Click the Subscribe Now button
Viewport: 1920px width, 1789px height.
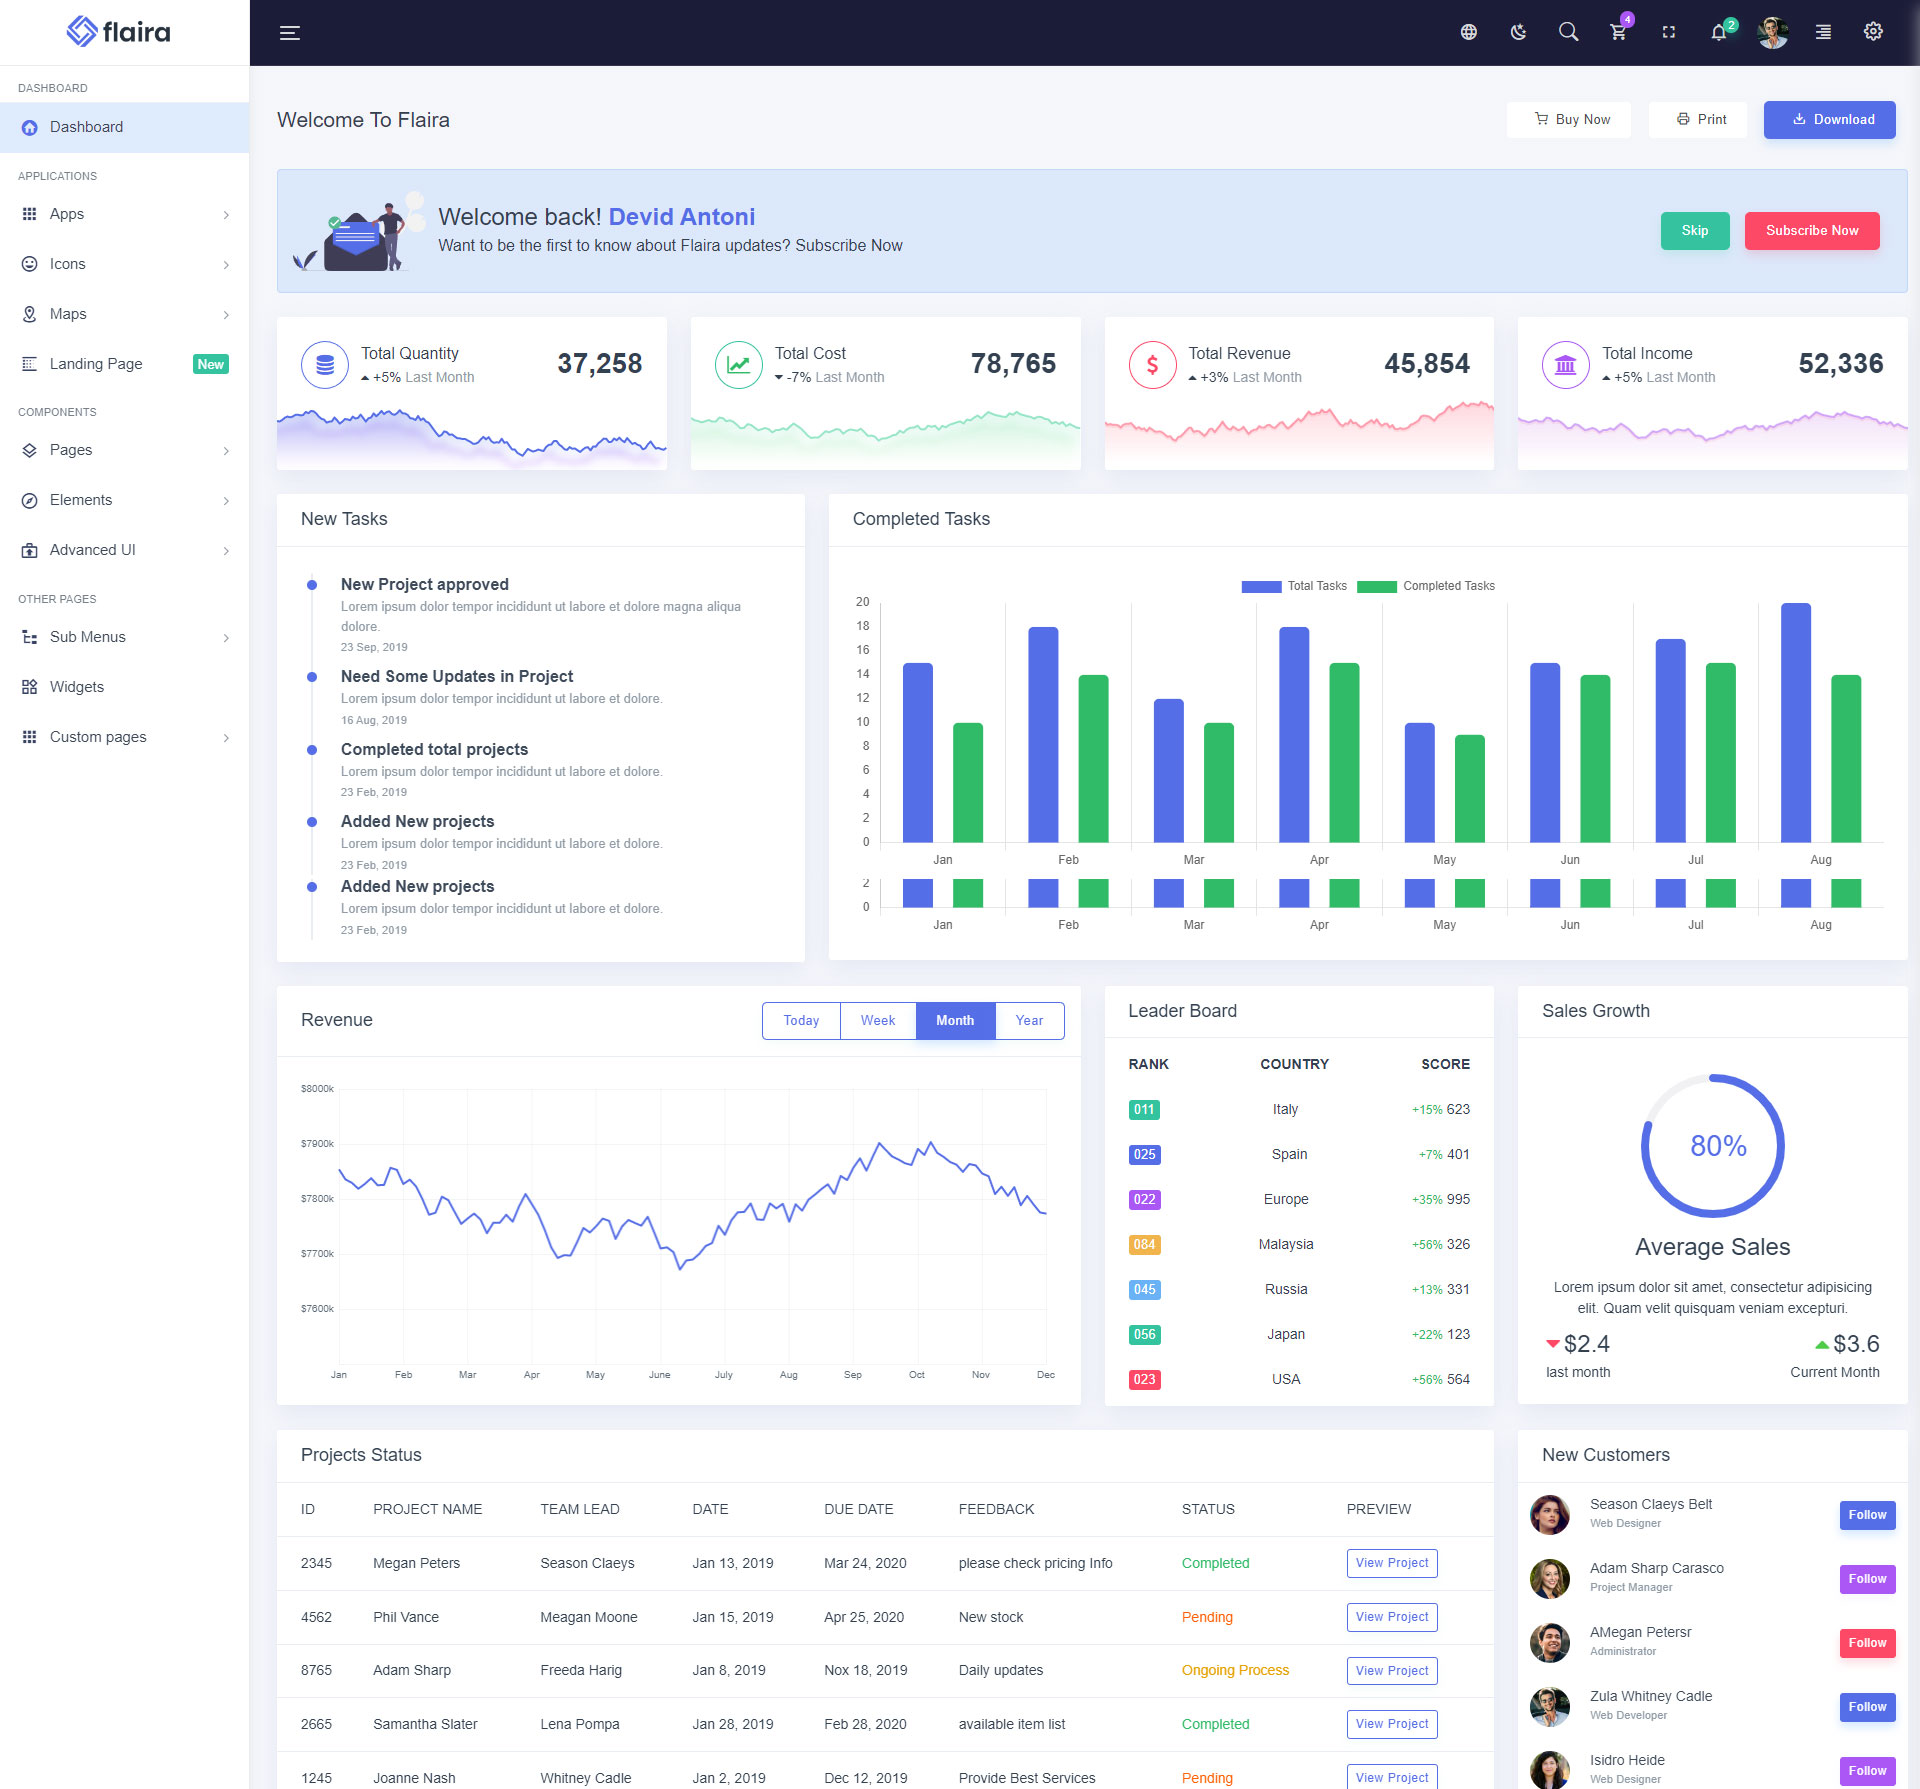pyautogui.click(x=1811, y=231)
